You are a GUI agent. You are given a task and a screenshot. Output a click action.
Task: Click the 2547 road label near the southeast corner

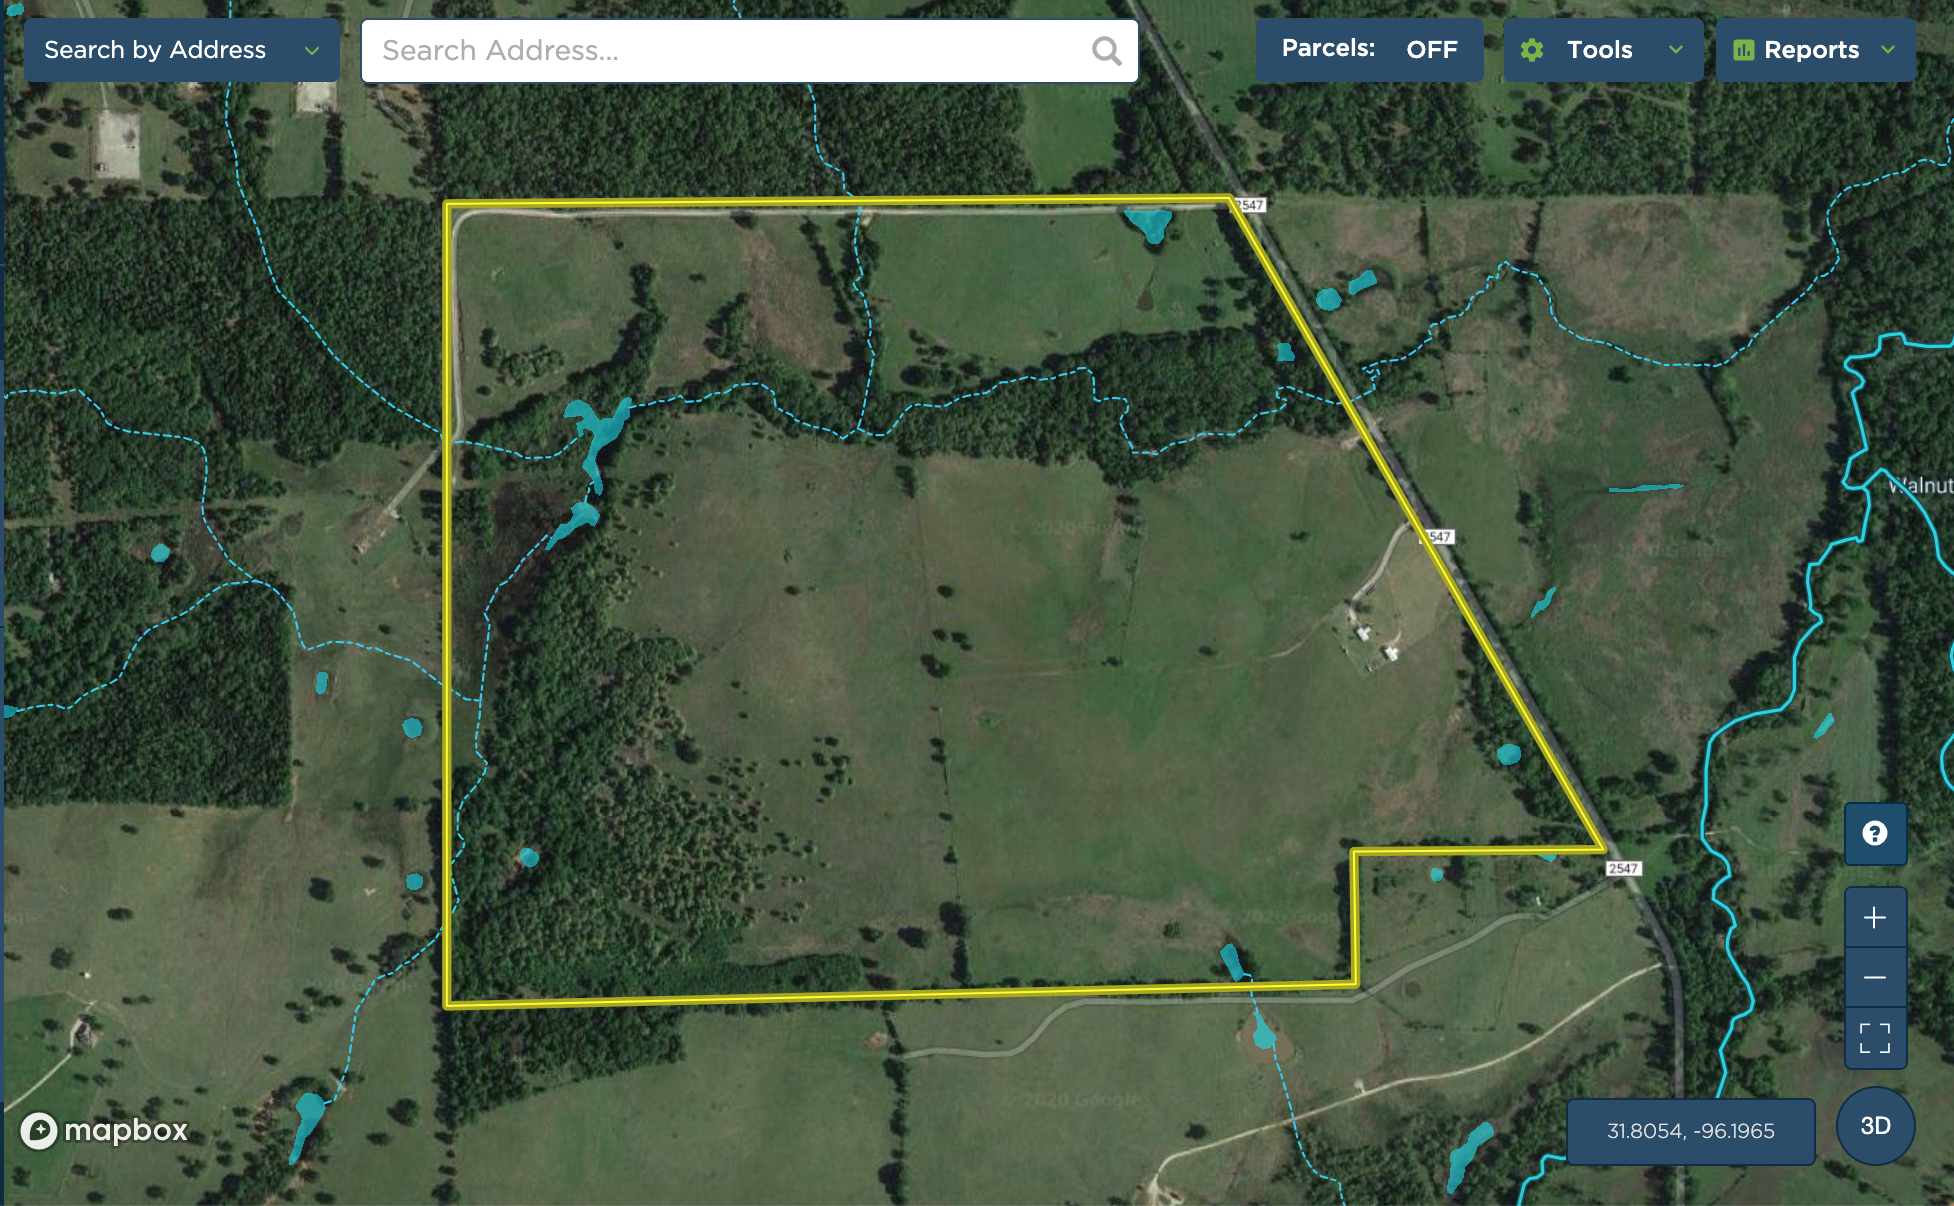(x=1623, y=868)
